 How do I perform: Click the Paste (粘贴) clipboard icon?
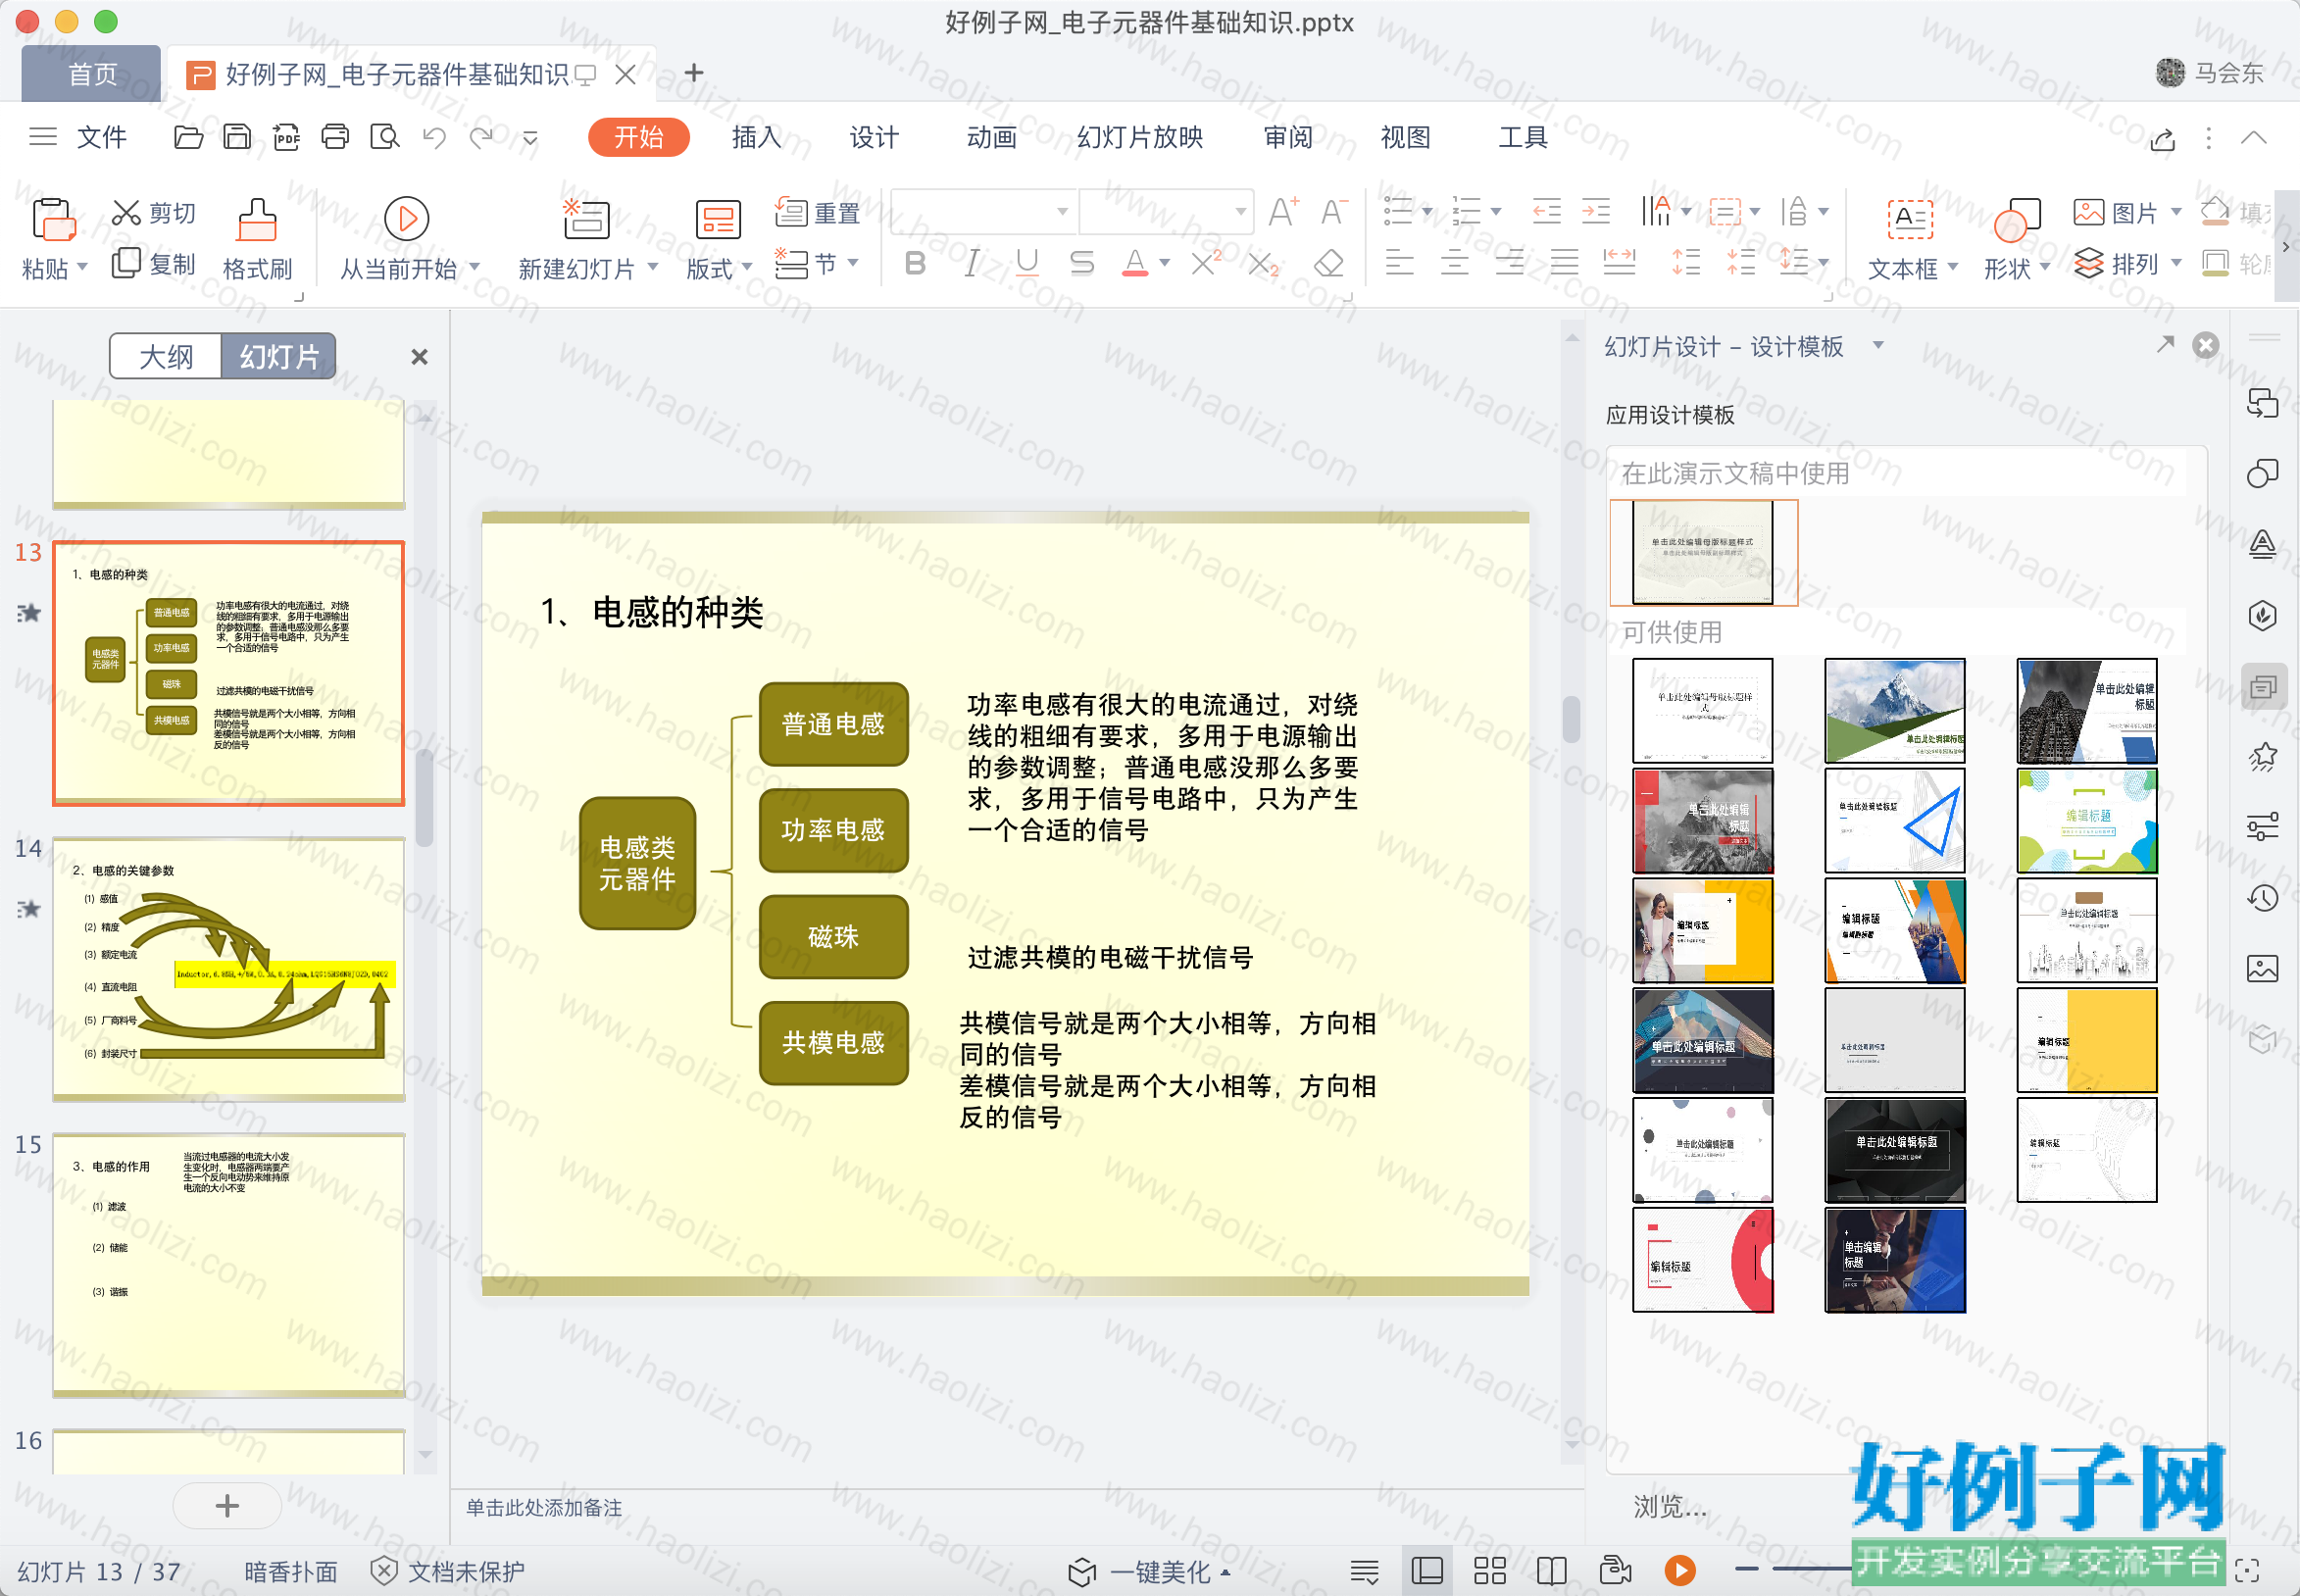(x=53, y=219)
